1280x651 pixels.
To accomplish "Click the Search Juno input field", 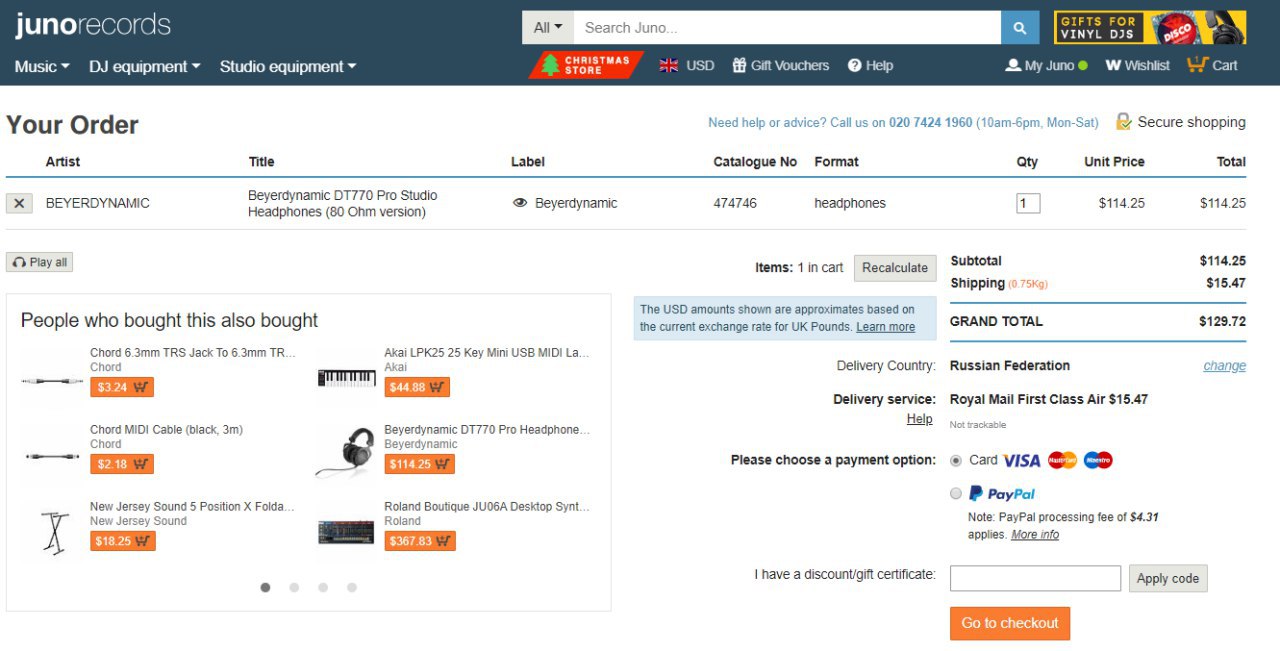I will click(x=787, y=28).
